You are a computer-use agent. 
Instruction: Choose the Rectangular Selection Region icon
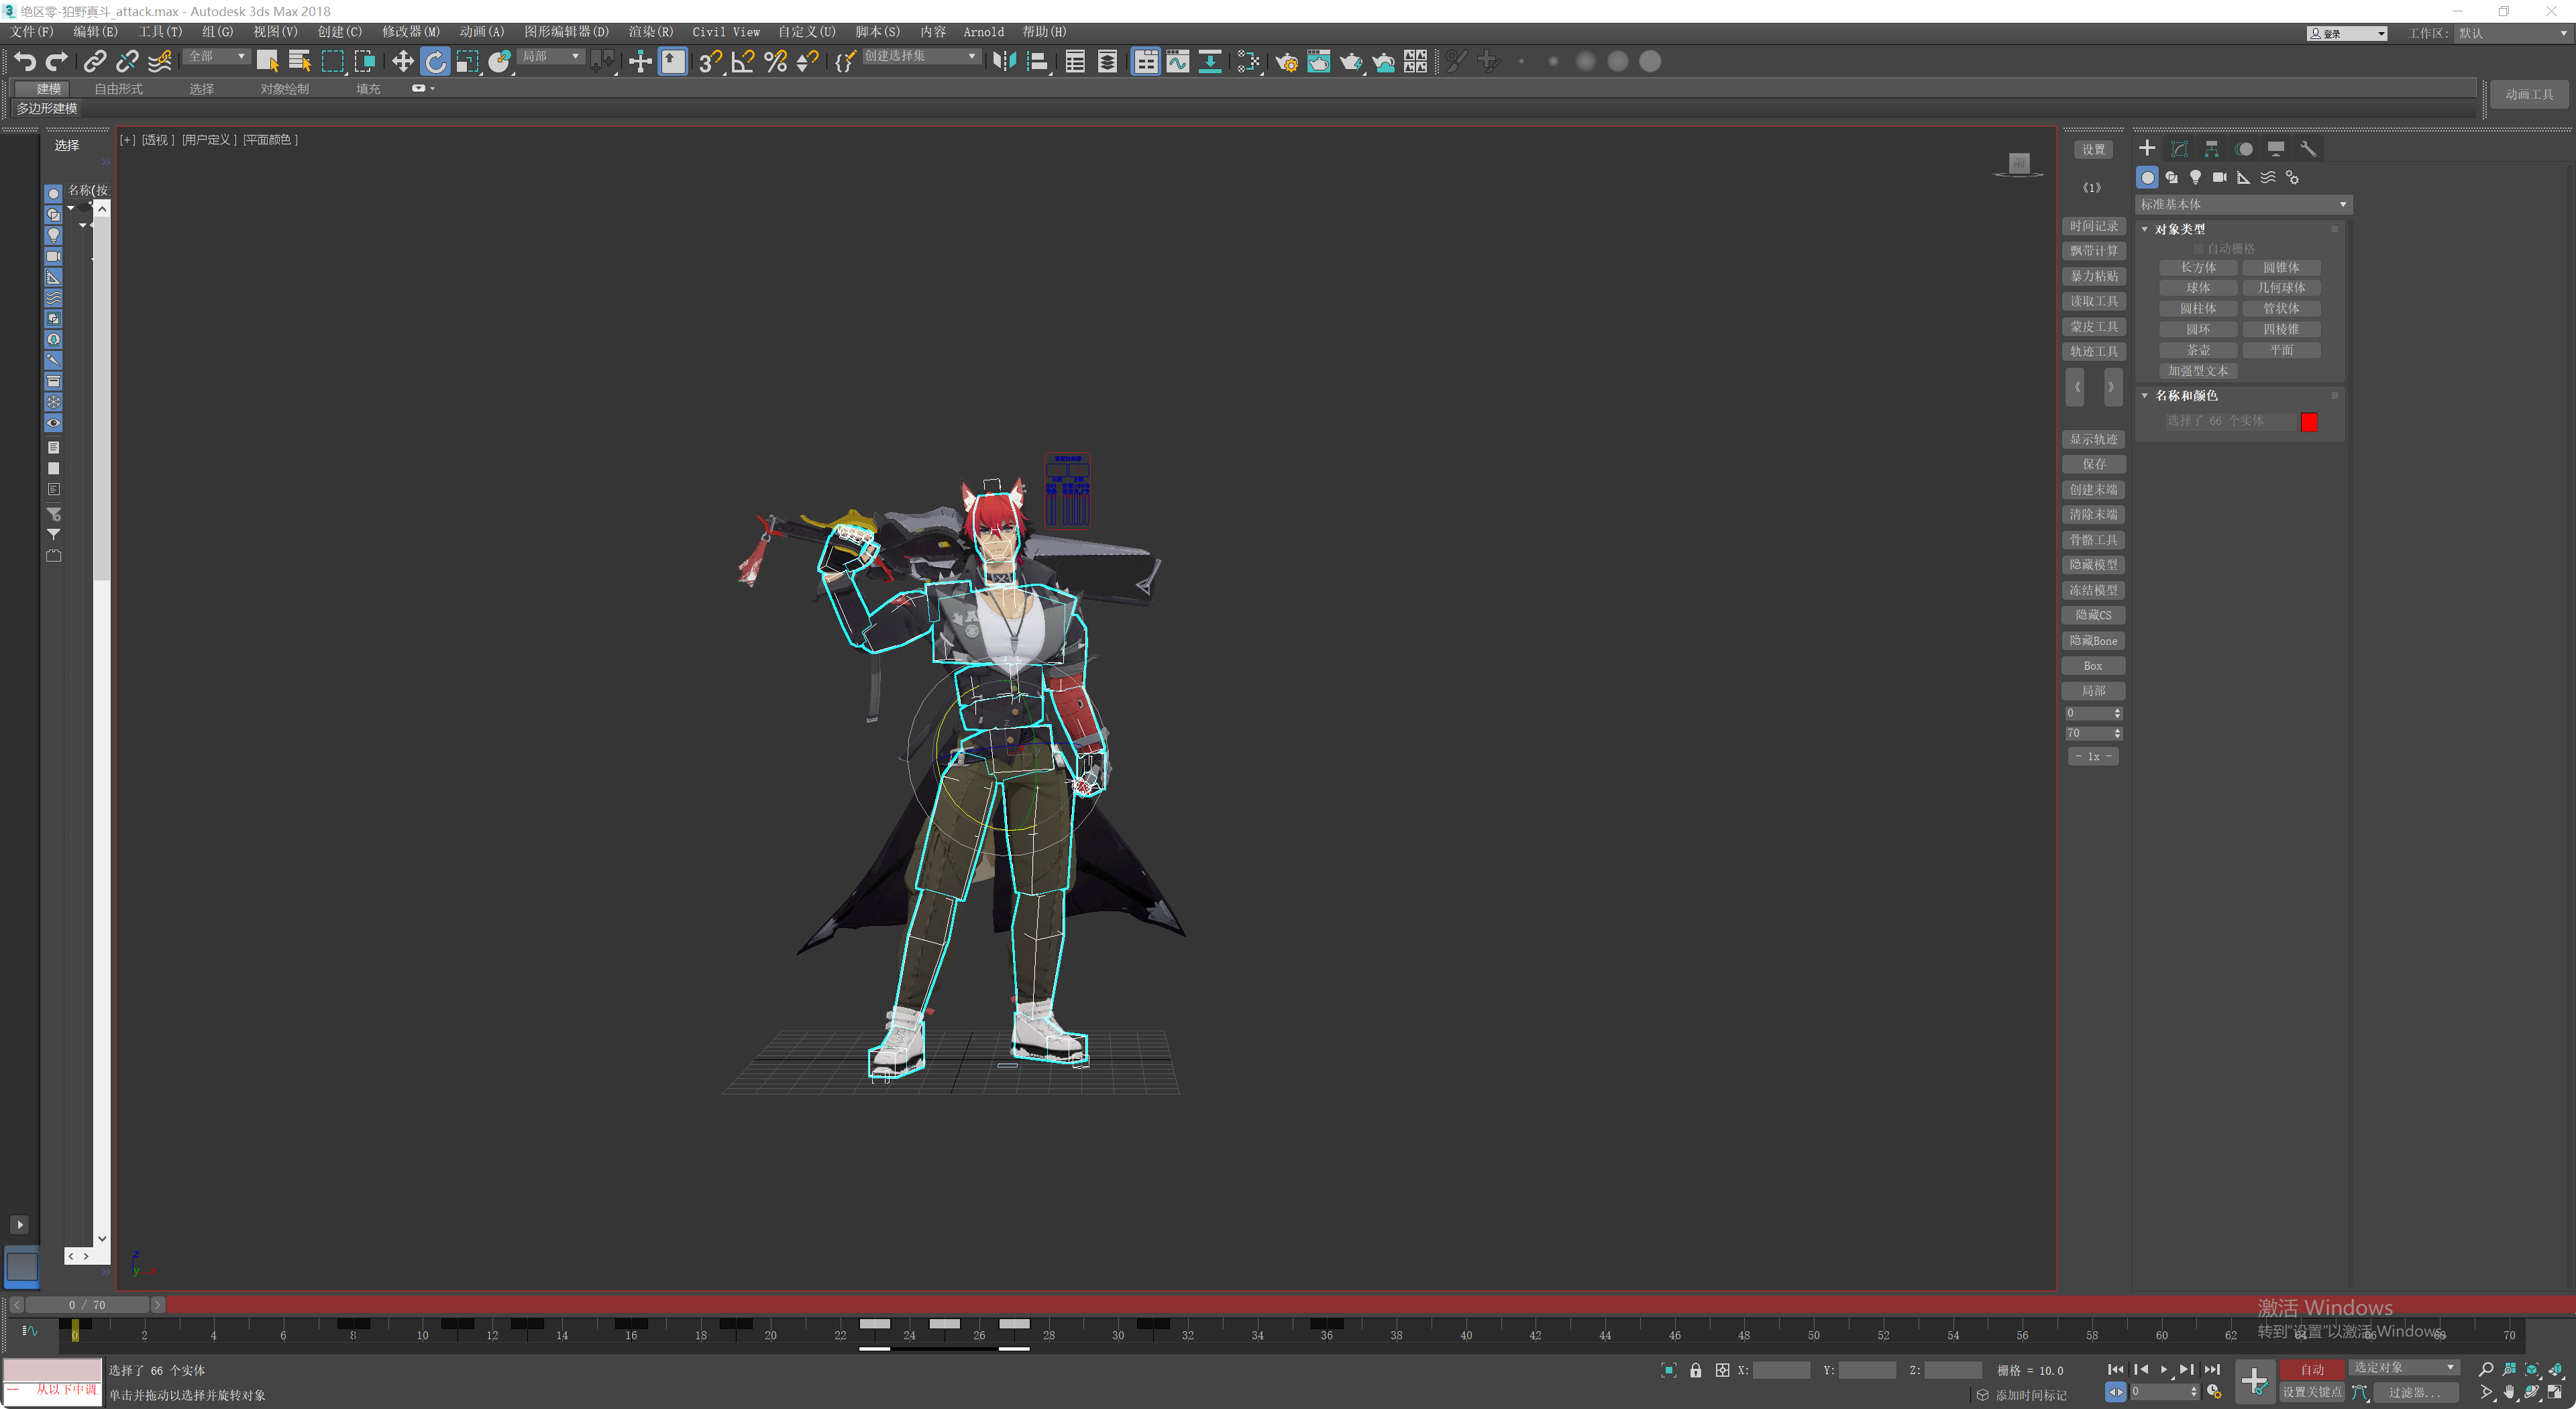pyautogui.click(x=332, y=62)
